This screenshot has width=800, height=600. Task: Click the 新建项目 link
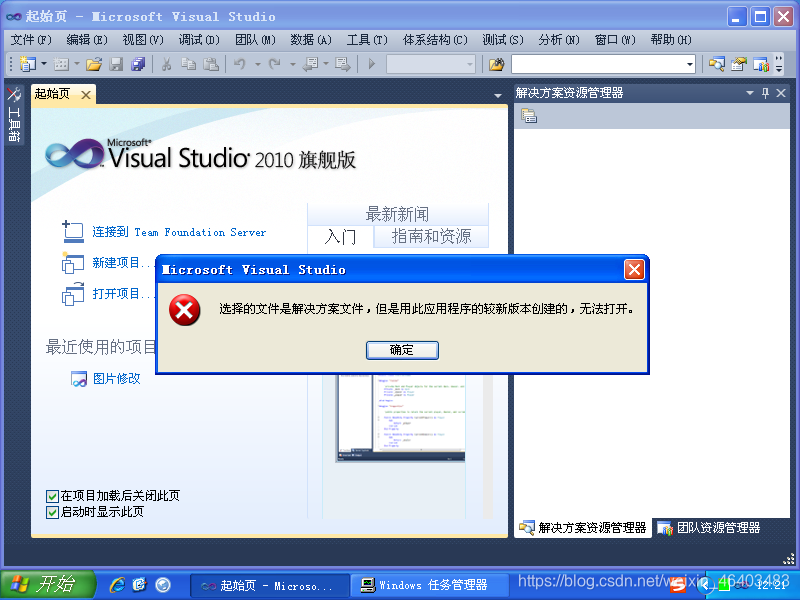pos(121,263)
